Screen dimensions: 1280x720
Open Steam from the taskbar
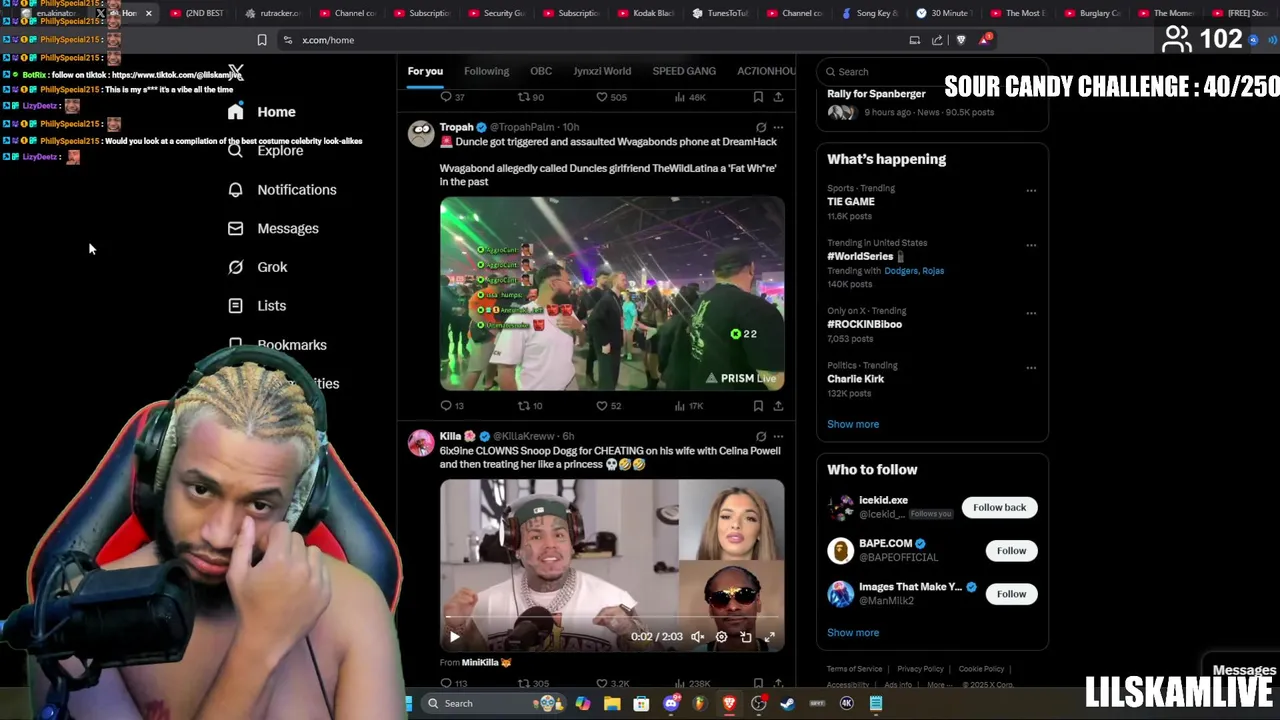(x=788, y=704)
